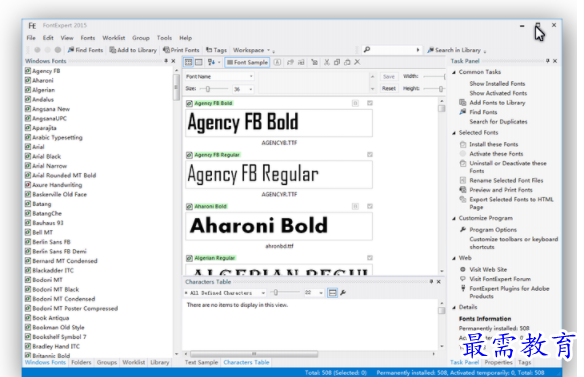Screen dimensions: 584x377
Task: Click Visit FontExpert Forum link
Action: tap(500, 279)
